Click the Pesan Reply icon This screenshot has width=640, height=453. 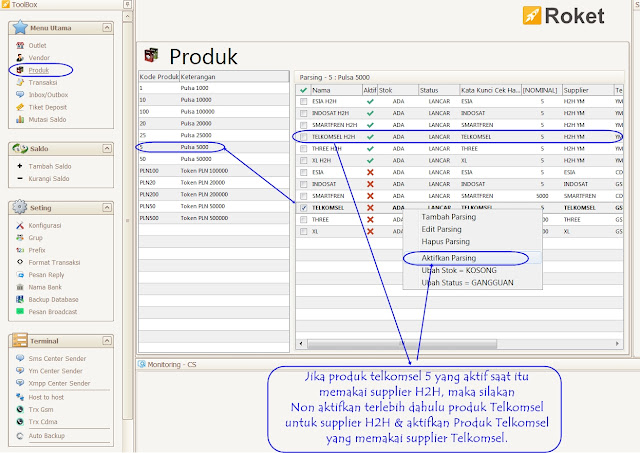coord(20,275)
